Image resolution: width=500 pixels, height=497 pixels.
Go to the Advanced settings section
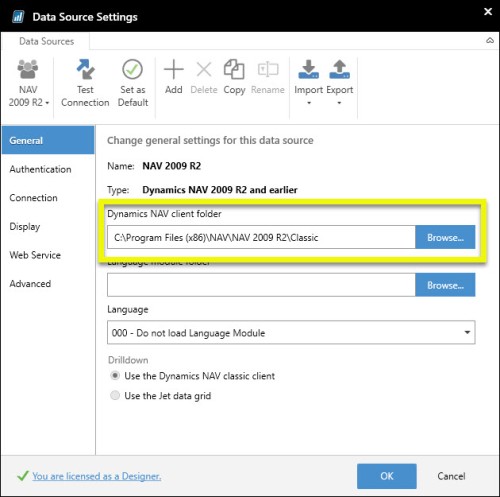(30, 284)
